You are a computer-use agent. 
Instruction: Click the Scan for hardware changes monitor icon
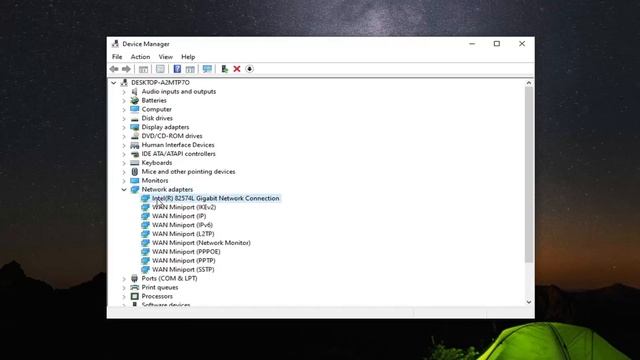click(207, 69)
